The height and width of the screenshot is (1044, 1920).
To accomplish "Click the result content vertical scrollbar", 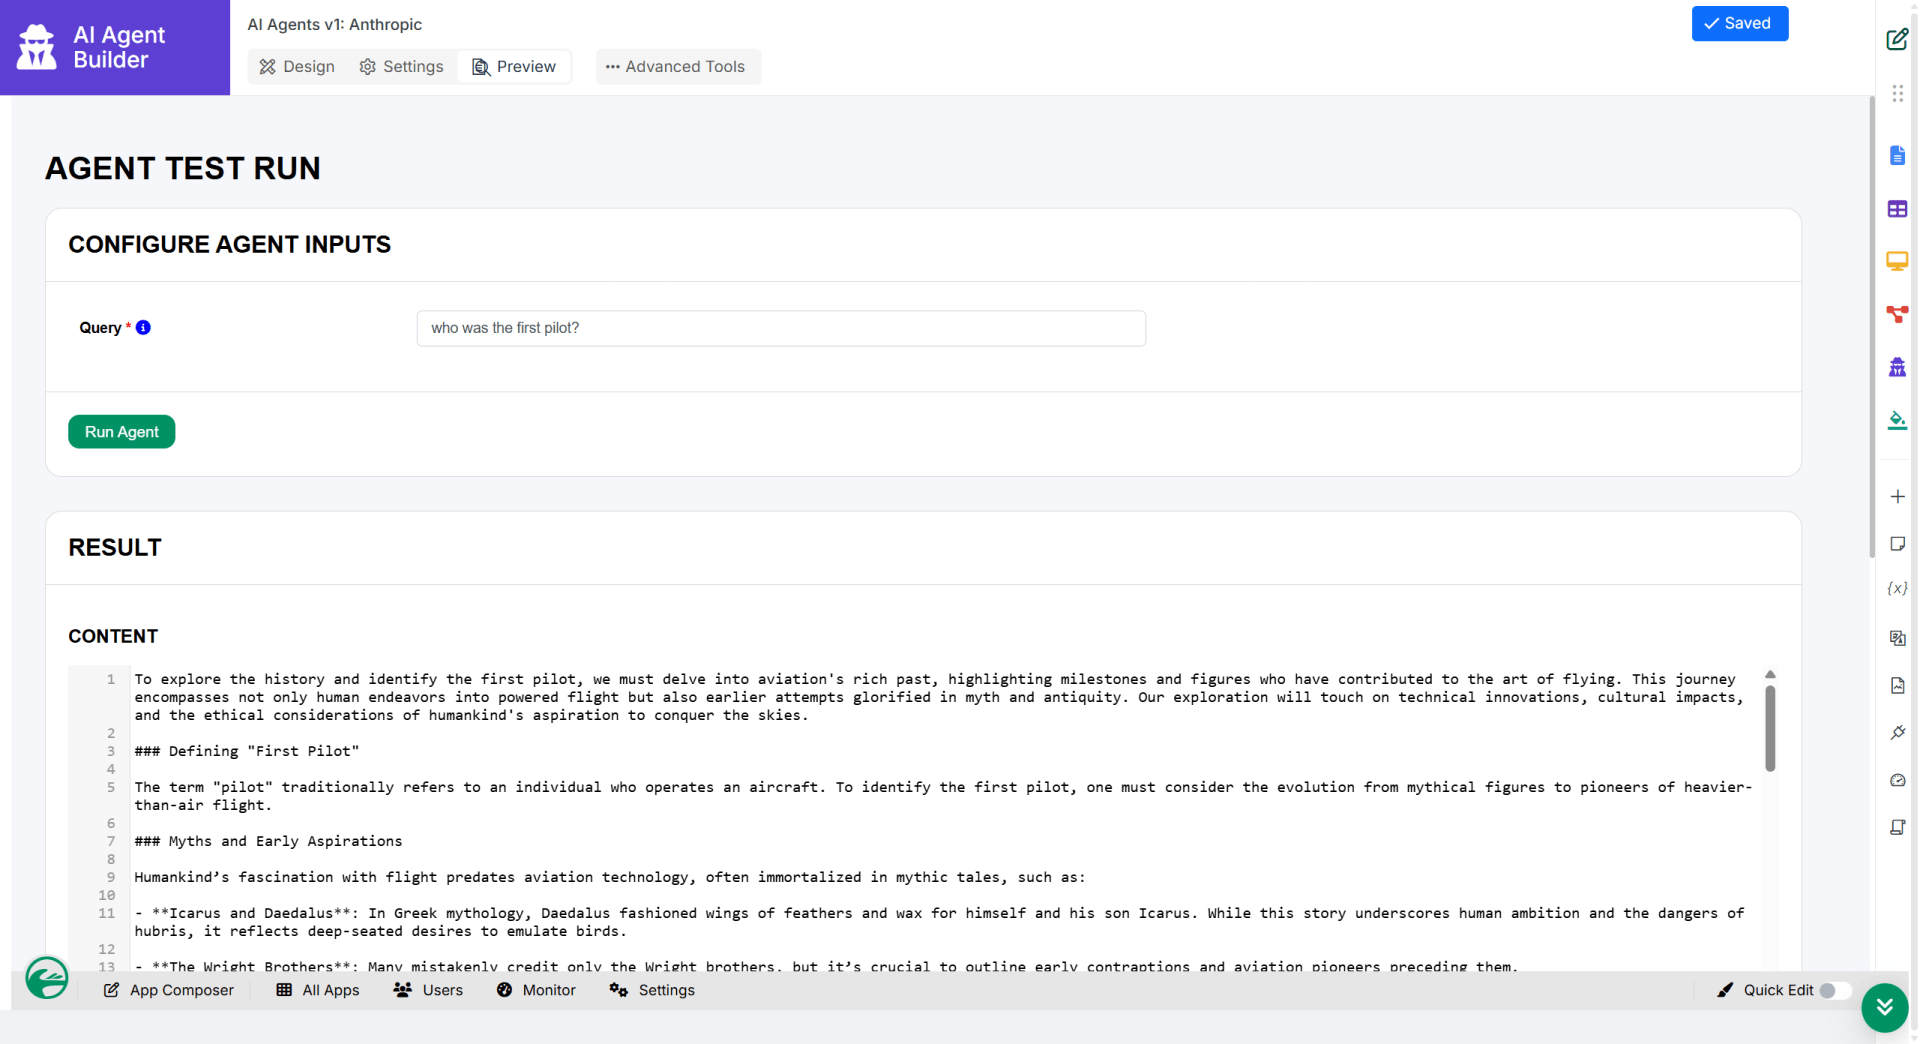I will coord(1769,730).
